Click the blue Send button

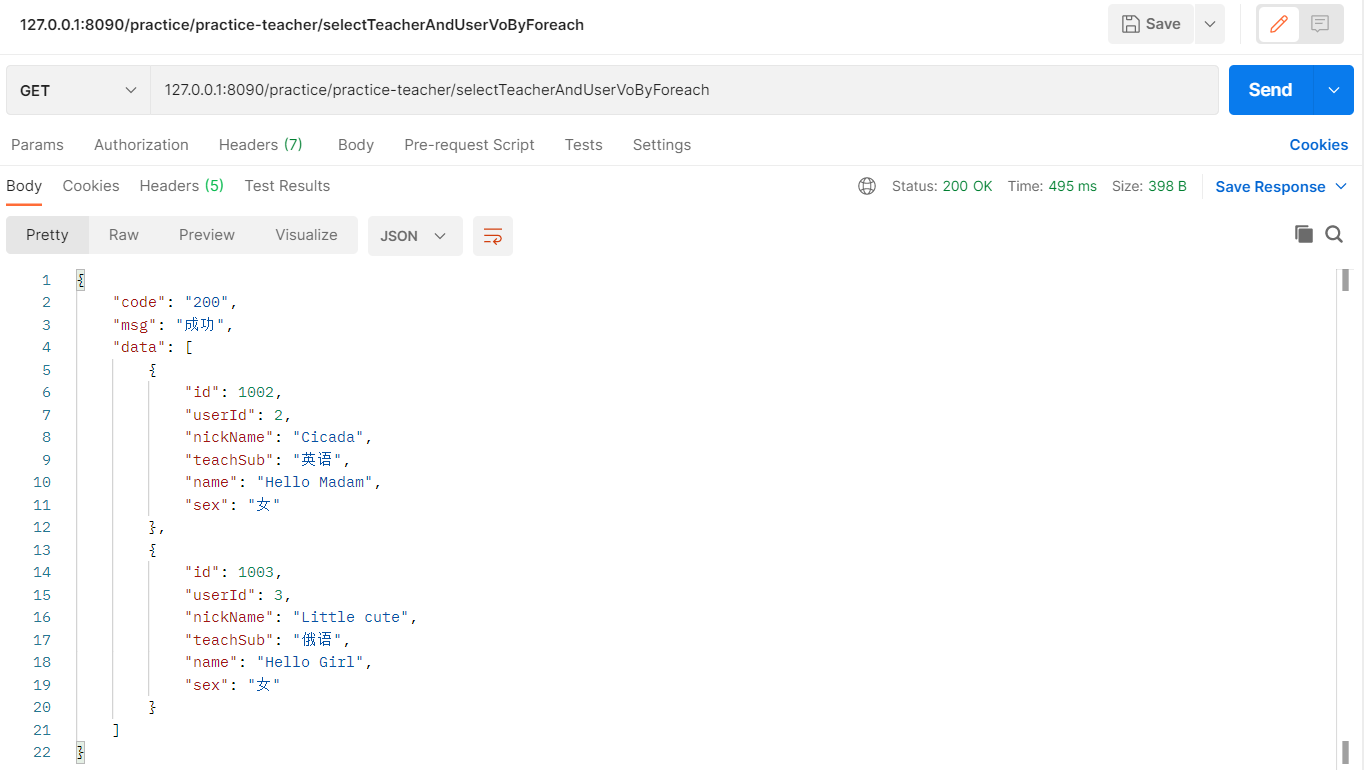tap(1271, 90)
